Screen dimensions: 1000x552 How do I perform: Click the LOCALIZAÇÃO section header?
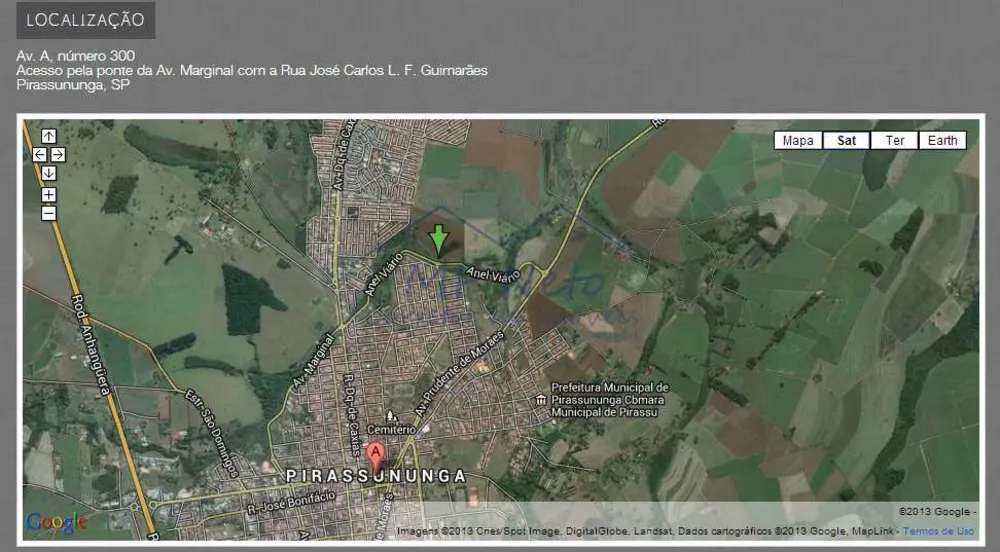(x=85, y=20)
